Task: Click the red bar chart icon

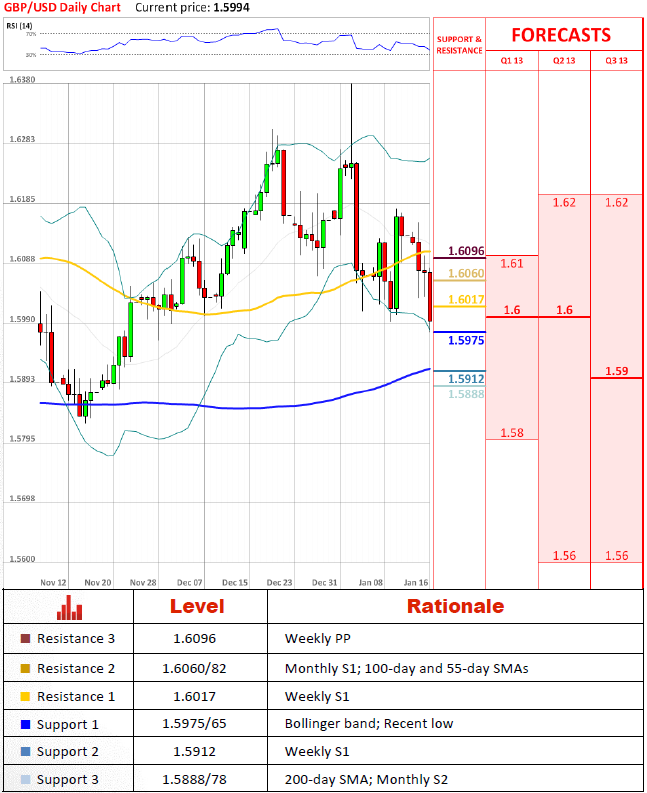Action: (69, 607)
